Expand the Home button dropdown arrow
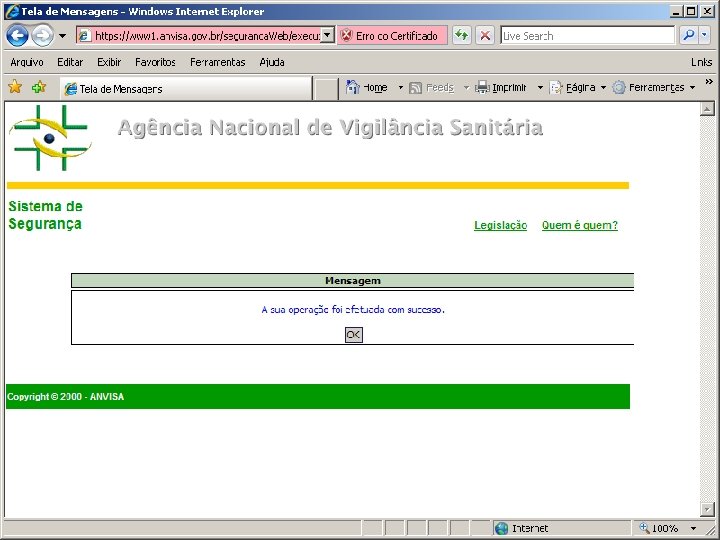Viewport: 720px width, 540px height. [x=400, y=87]
